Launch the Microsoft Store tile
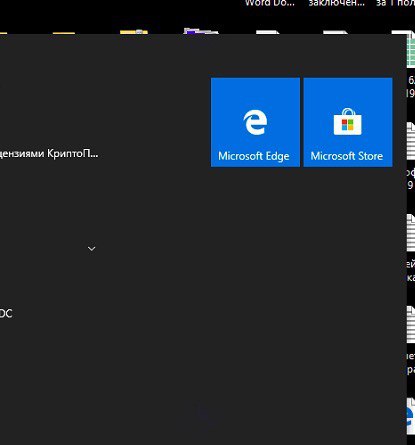 pyautogui.click(x=348, y=122)
